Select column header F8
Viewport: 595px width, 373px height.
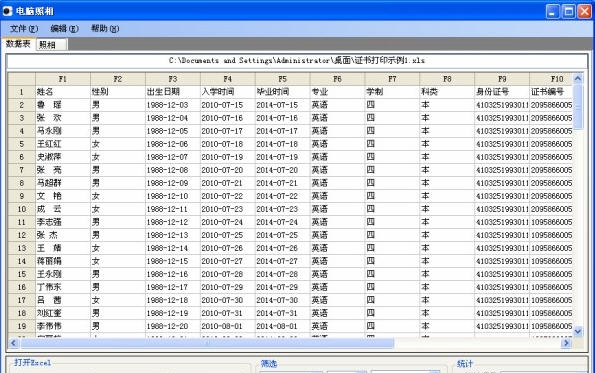click(x=447, y=79)
